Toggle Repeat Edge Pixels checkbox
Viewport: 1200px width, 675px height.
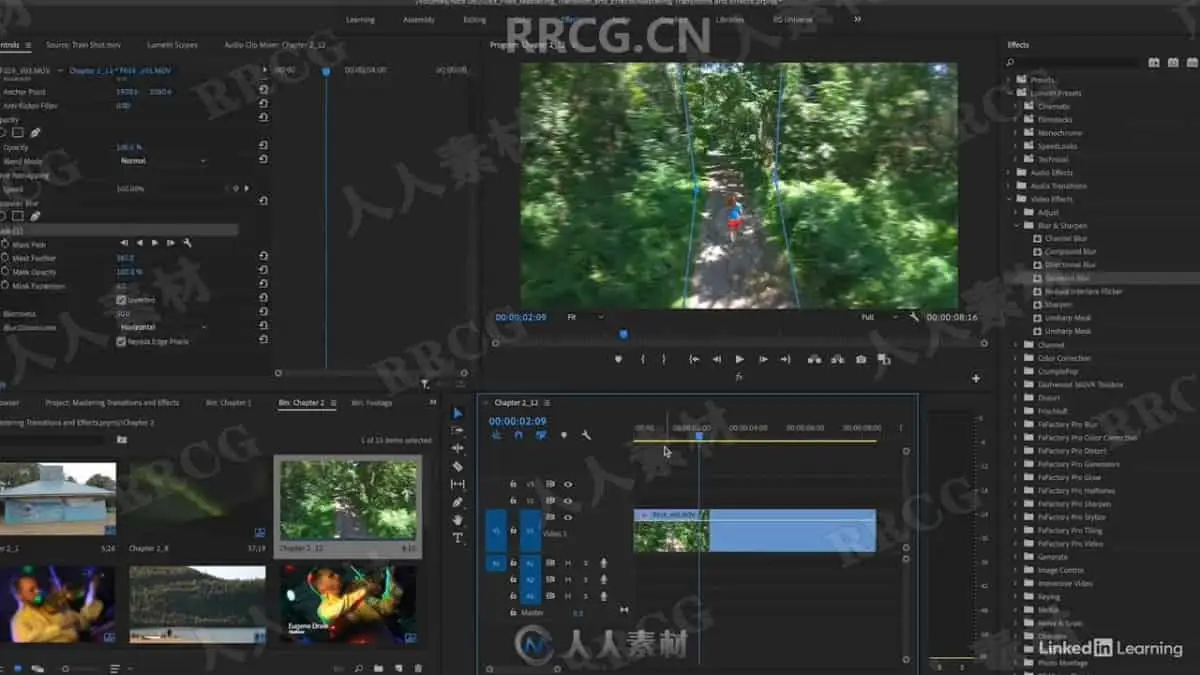(121, 341)
